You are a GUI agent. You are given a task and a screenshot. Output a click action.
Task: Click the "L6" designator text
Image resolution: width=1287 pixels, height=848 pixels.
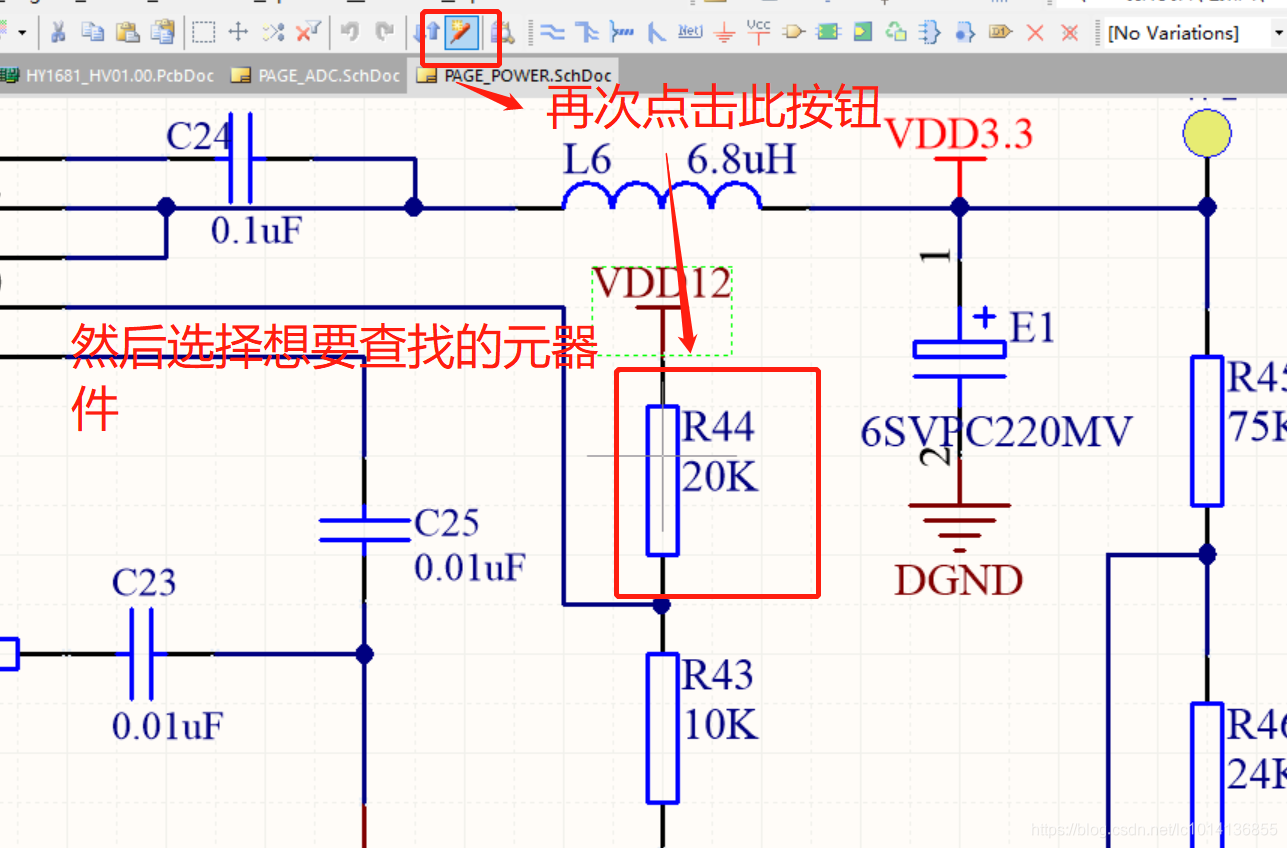pyautogui.click(x=587, y=159)
